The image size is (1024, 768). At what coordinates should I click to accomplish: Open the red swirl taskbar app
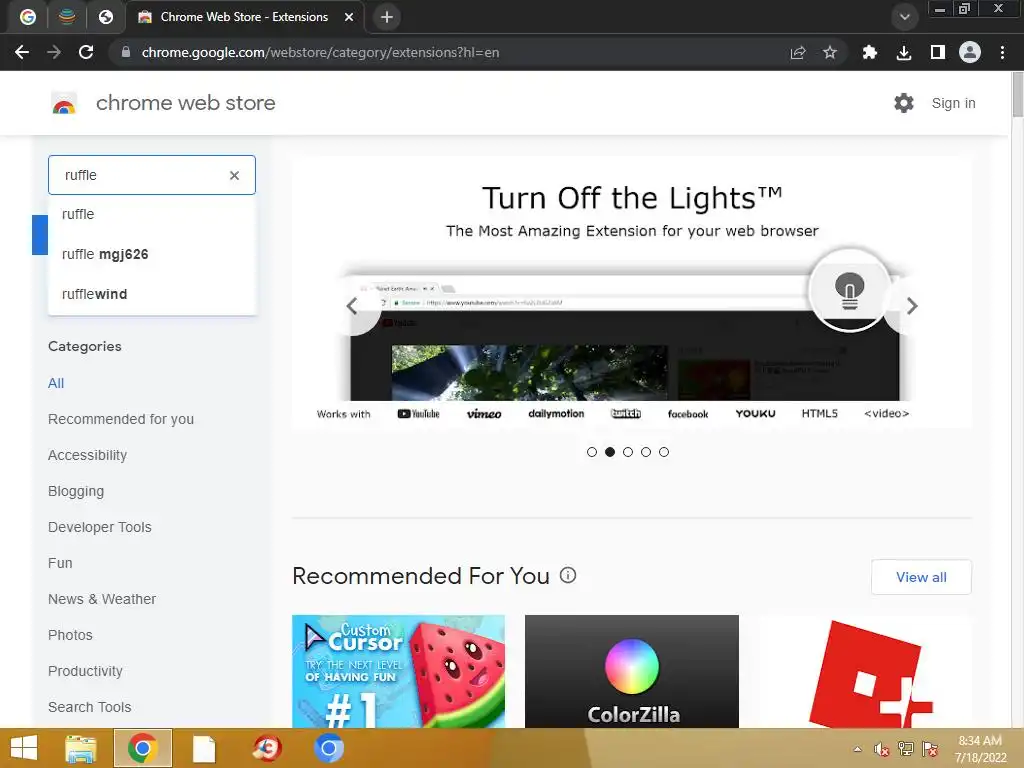coord(266,748)
